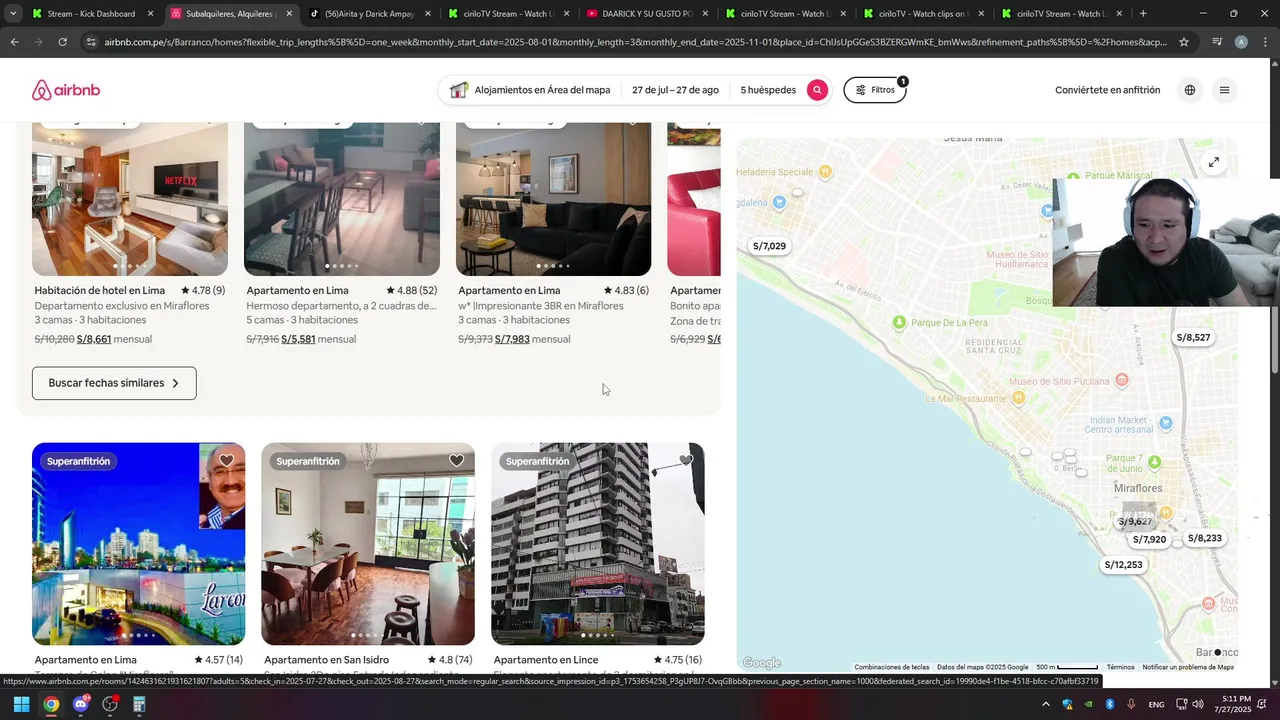Open the Apartamento en San Isidro photo
The width and height of the screenshot is (1280, 720).
coord(368,544)
